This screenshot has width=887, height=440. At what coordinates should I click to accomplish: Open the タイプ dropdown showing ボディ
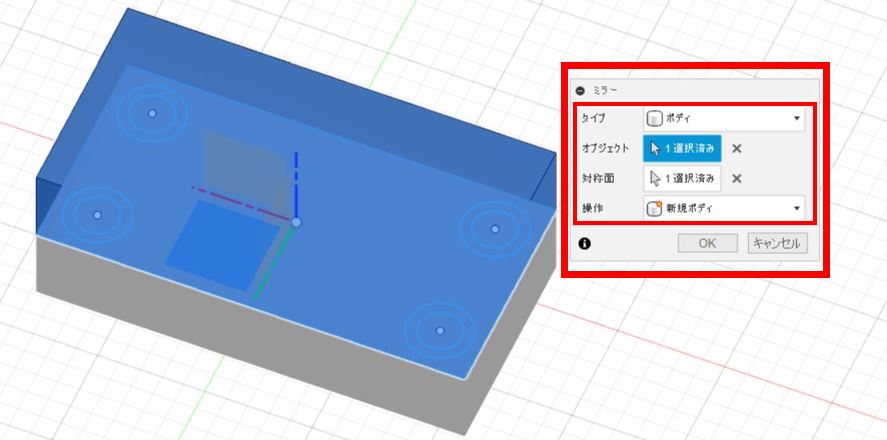click(724, 119)
